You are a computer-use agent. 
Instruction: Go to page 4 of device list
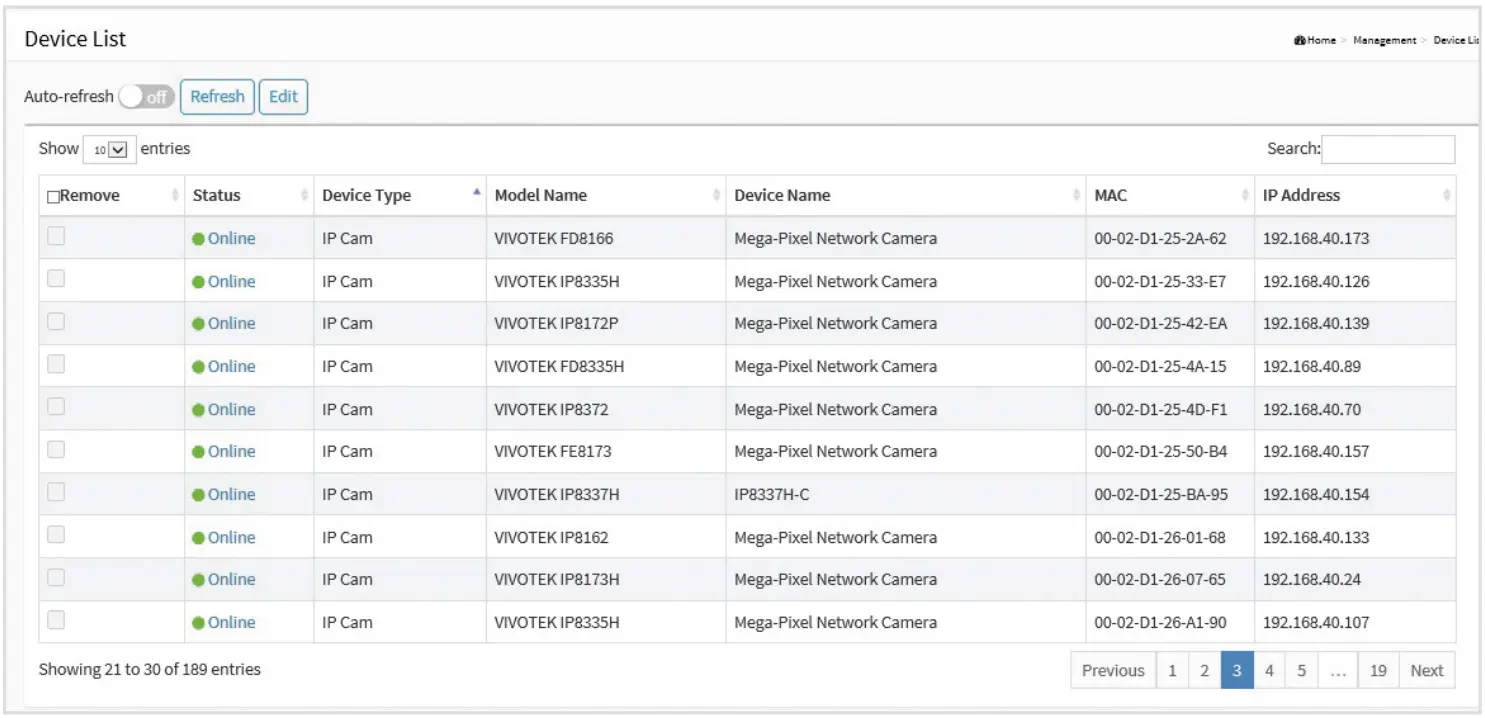pyautogui.click(x=1269, y=671)
